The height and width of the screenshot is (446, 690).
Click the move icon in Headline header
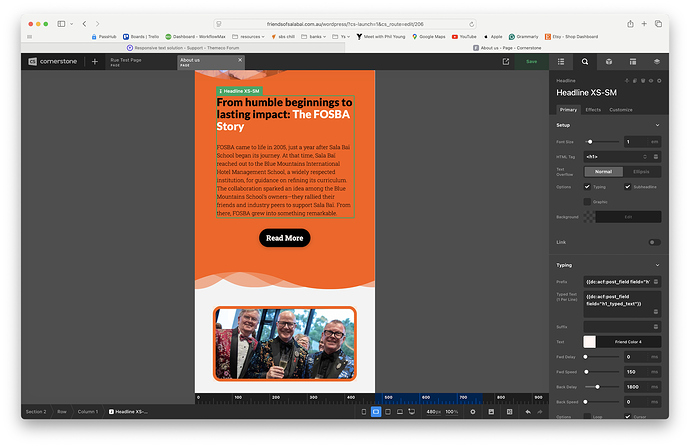point(627,80)
